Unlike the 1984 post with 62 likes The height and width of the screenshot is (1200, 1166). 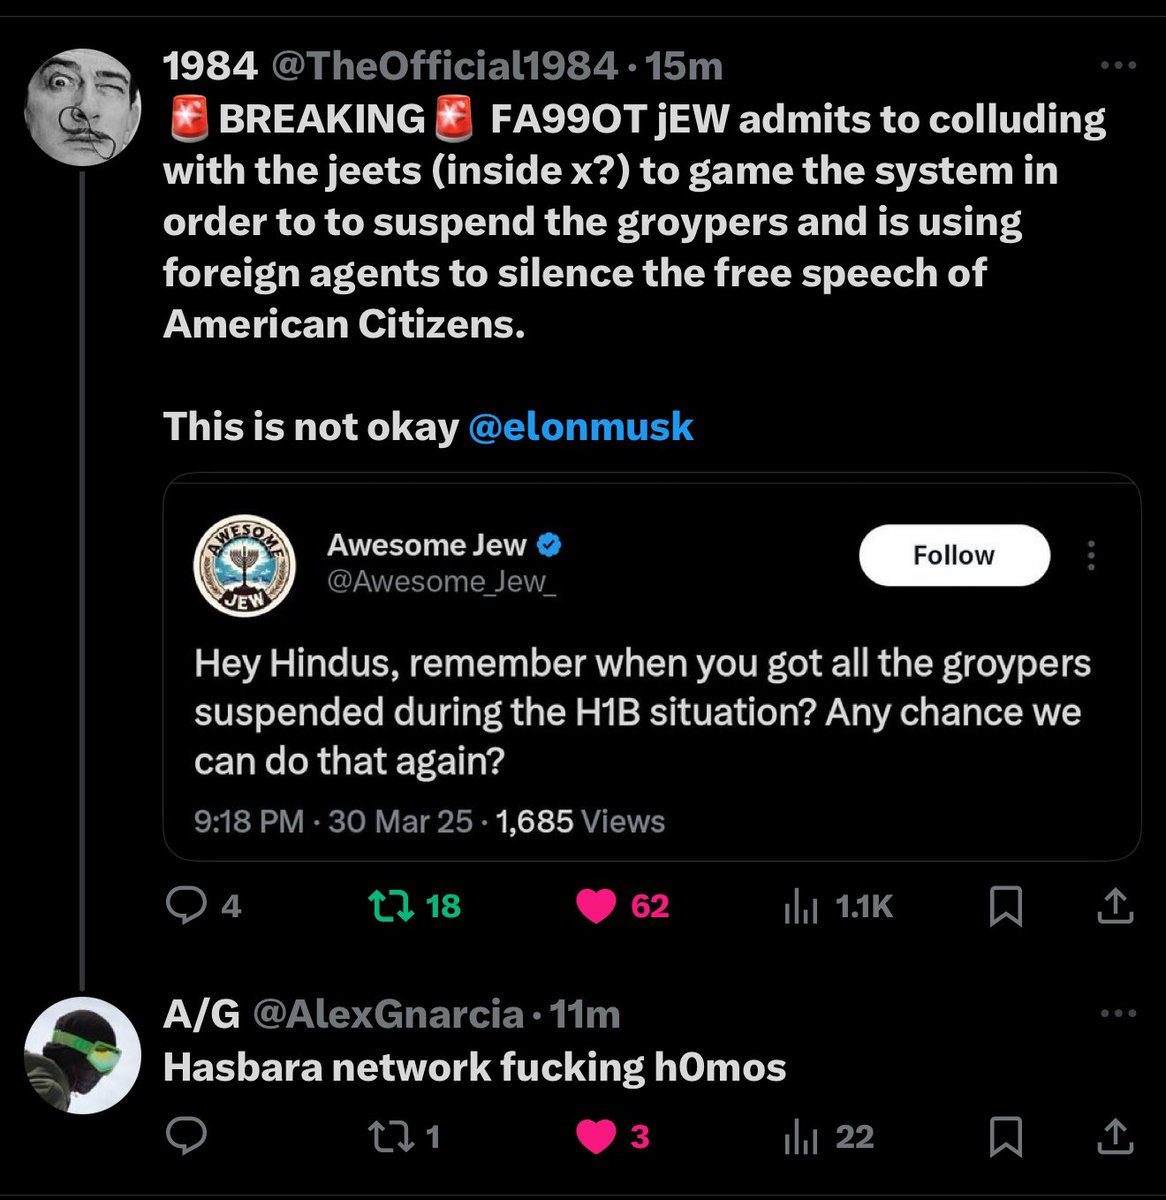click(596, 906)
